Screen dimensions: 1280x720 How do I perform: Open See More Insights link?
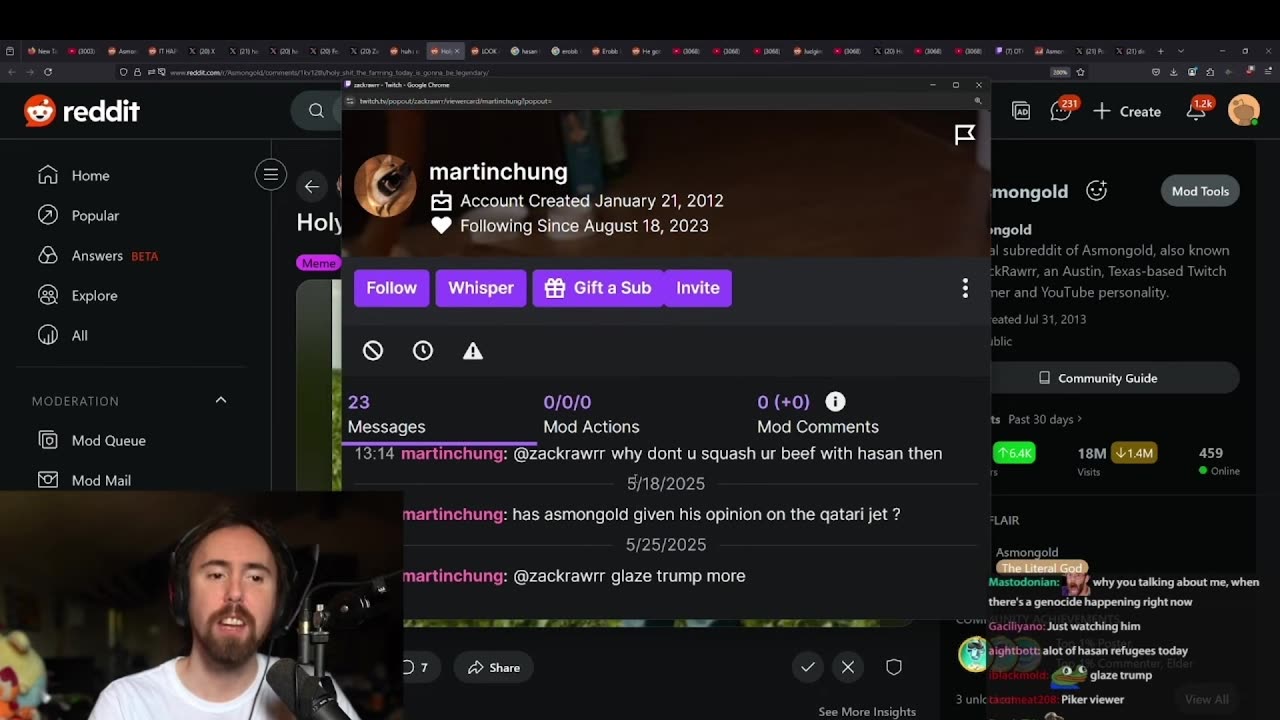pyautogui.click(x=867, y=711)
